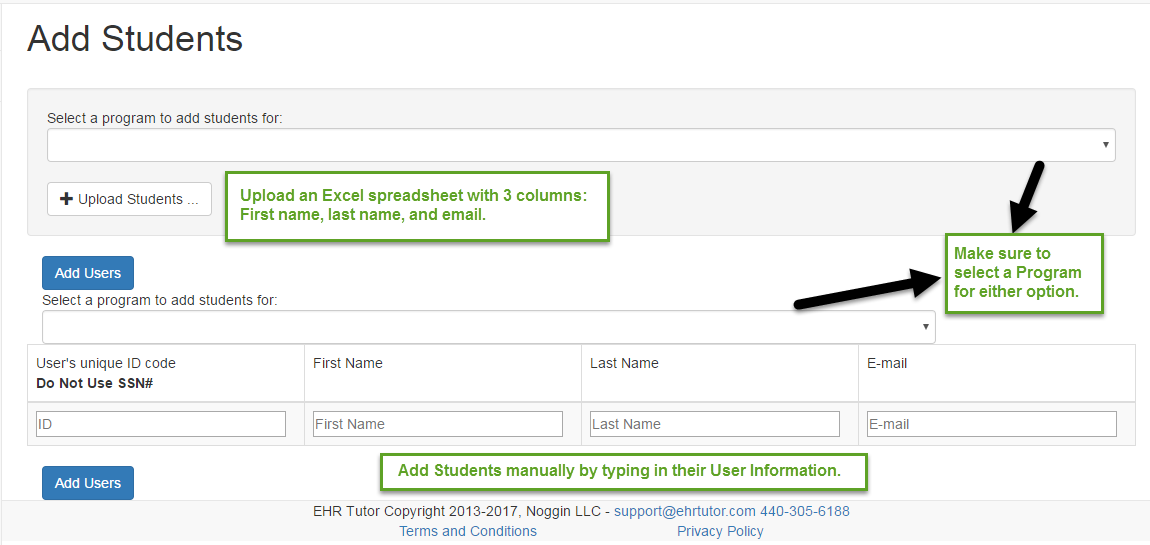Click the User's unique ID code column header

pyautogui.click(x=106, y=363)
